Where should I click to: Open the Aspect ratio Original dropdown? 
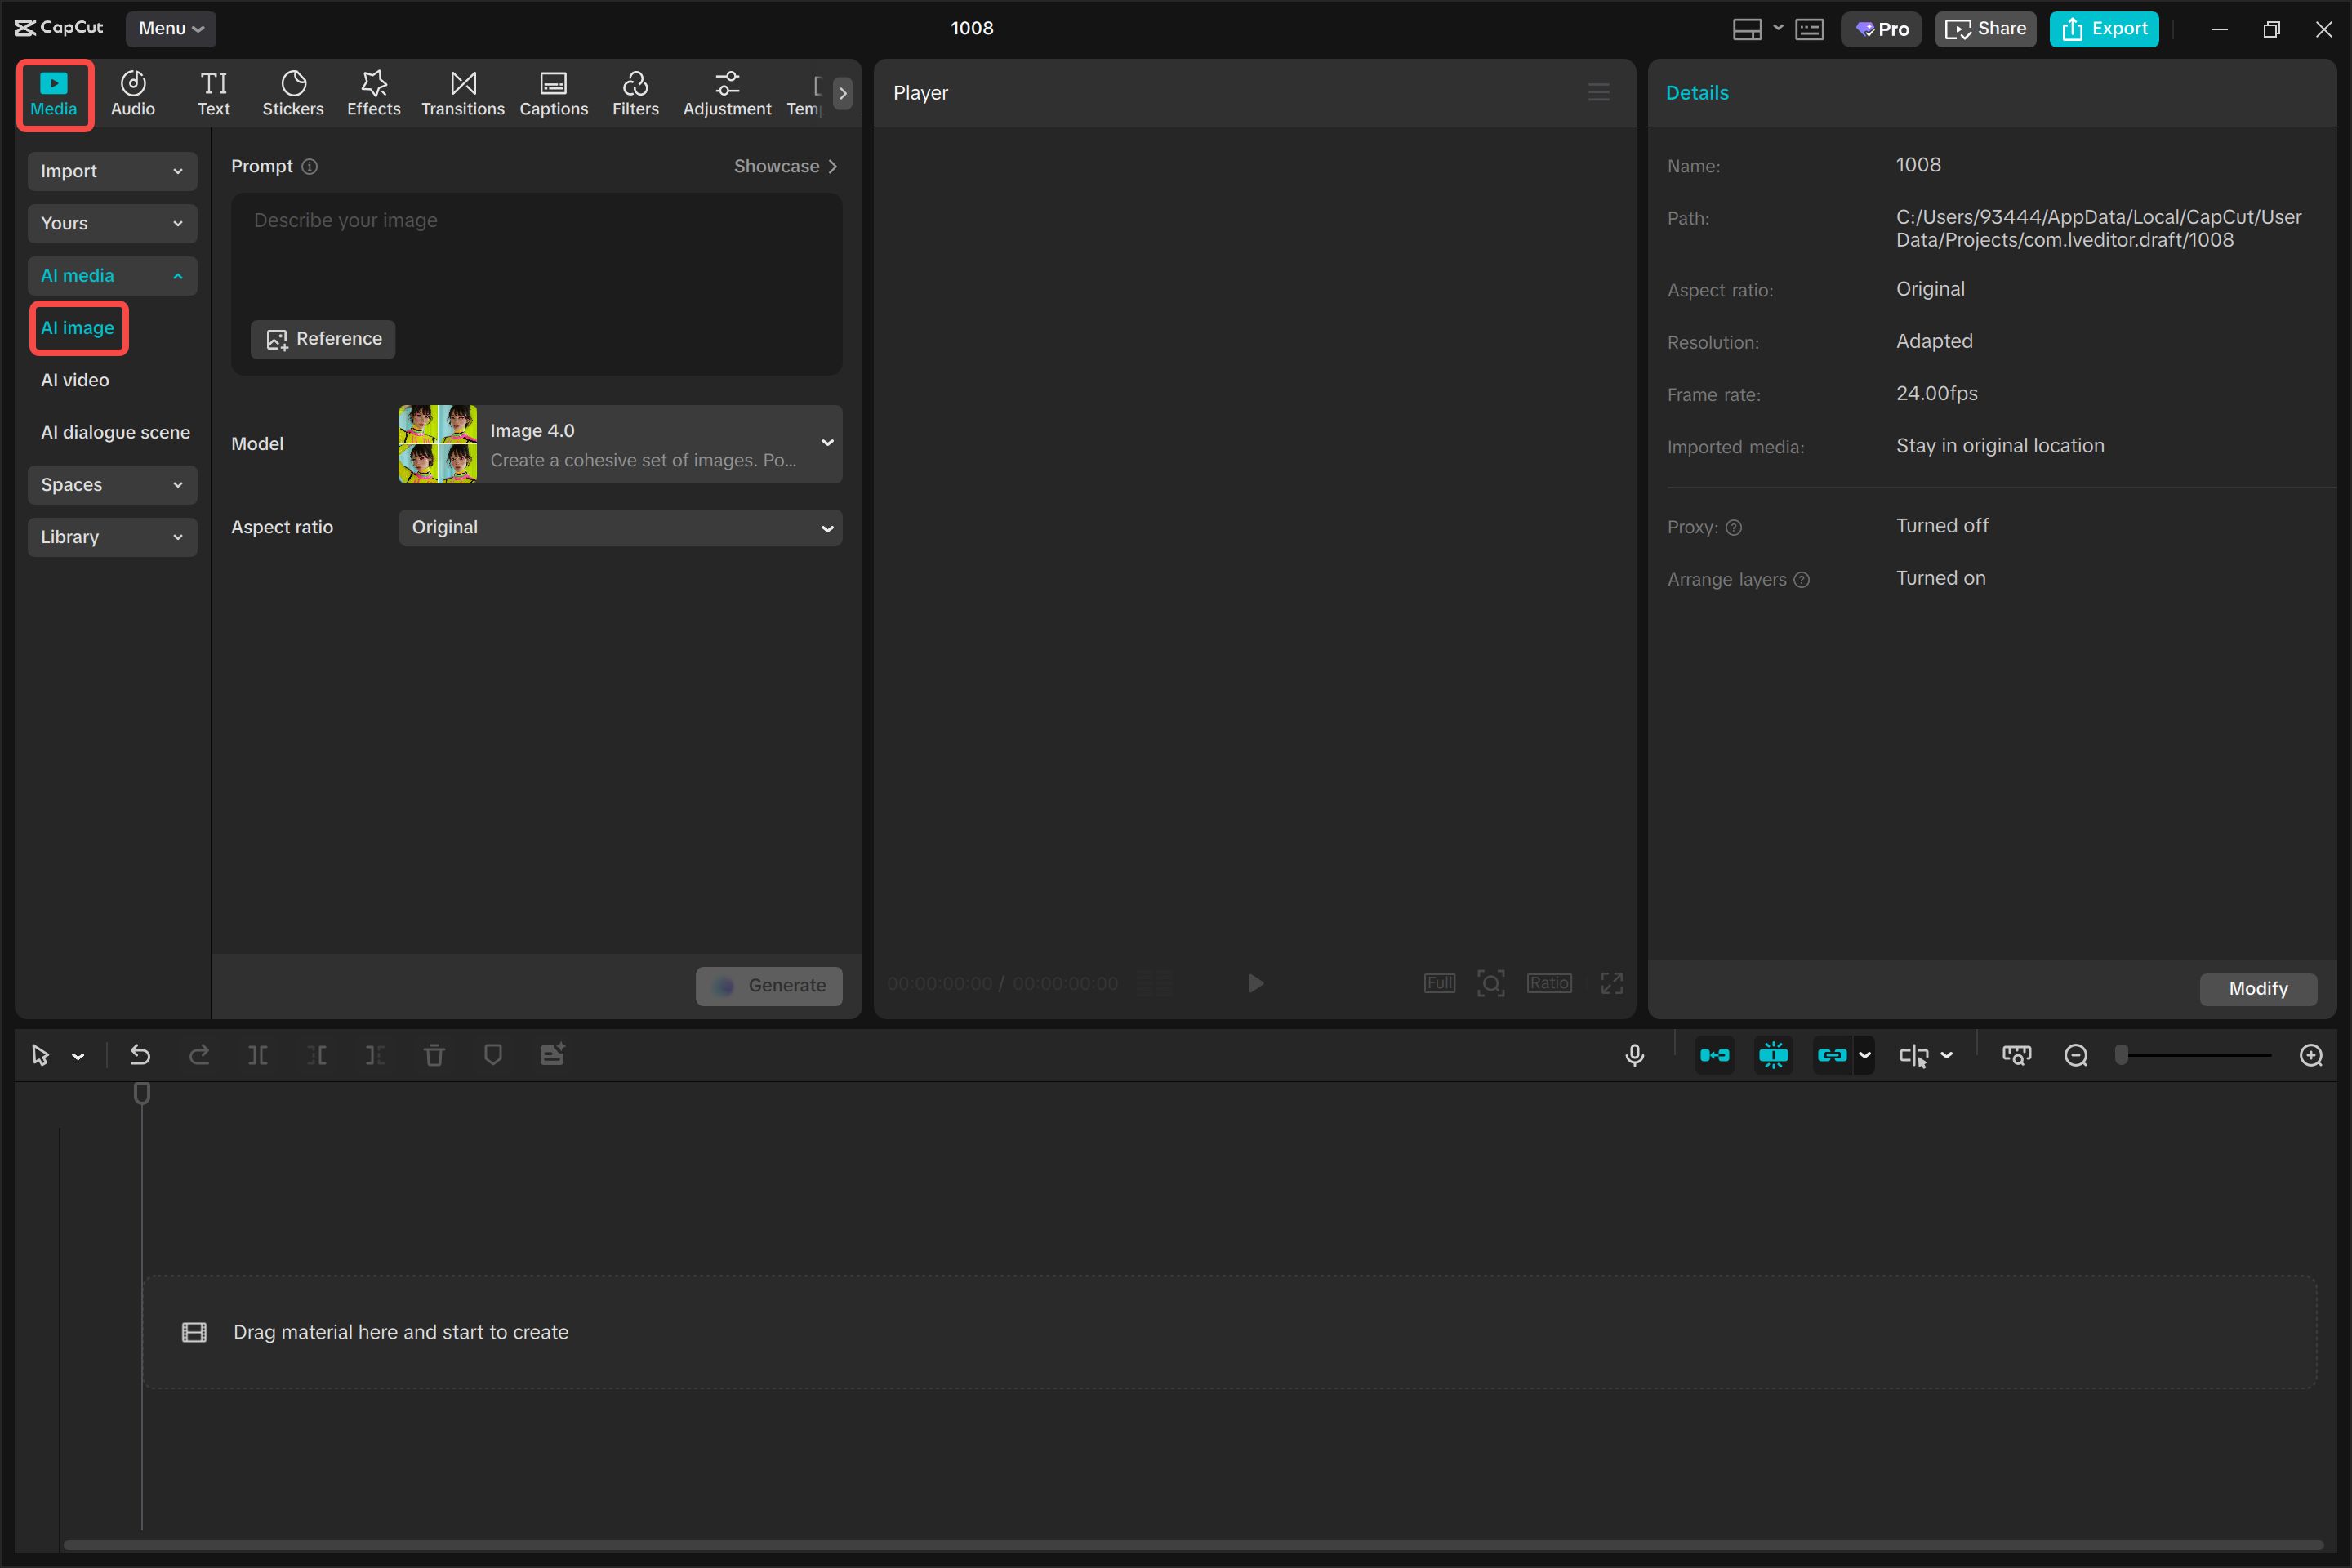click(x=620, y=527)
